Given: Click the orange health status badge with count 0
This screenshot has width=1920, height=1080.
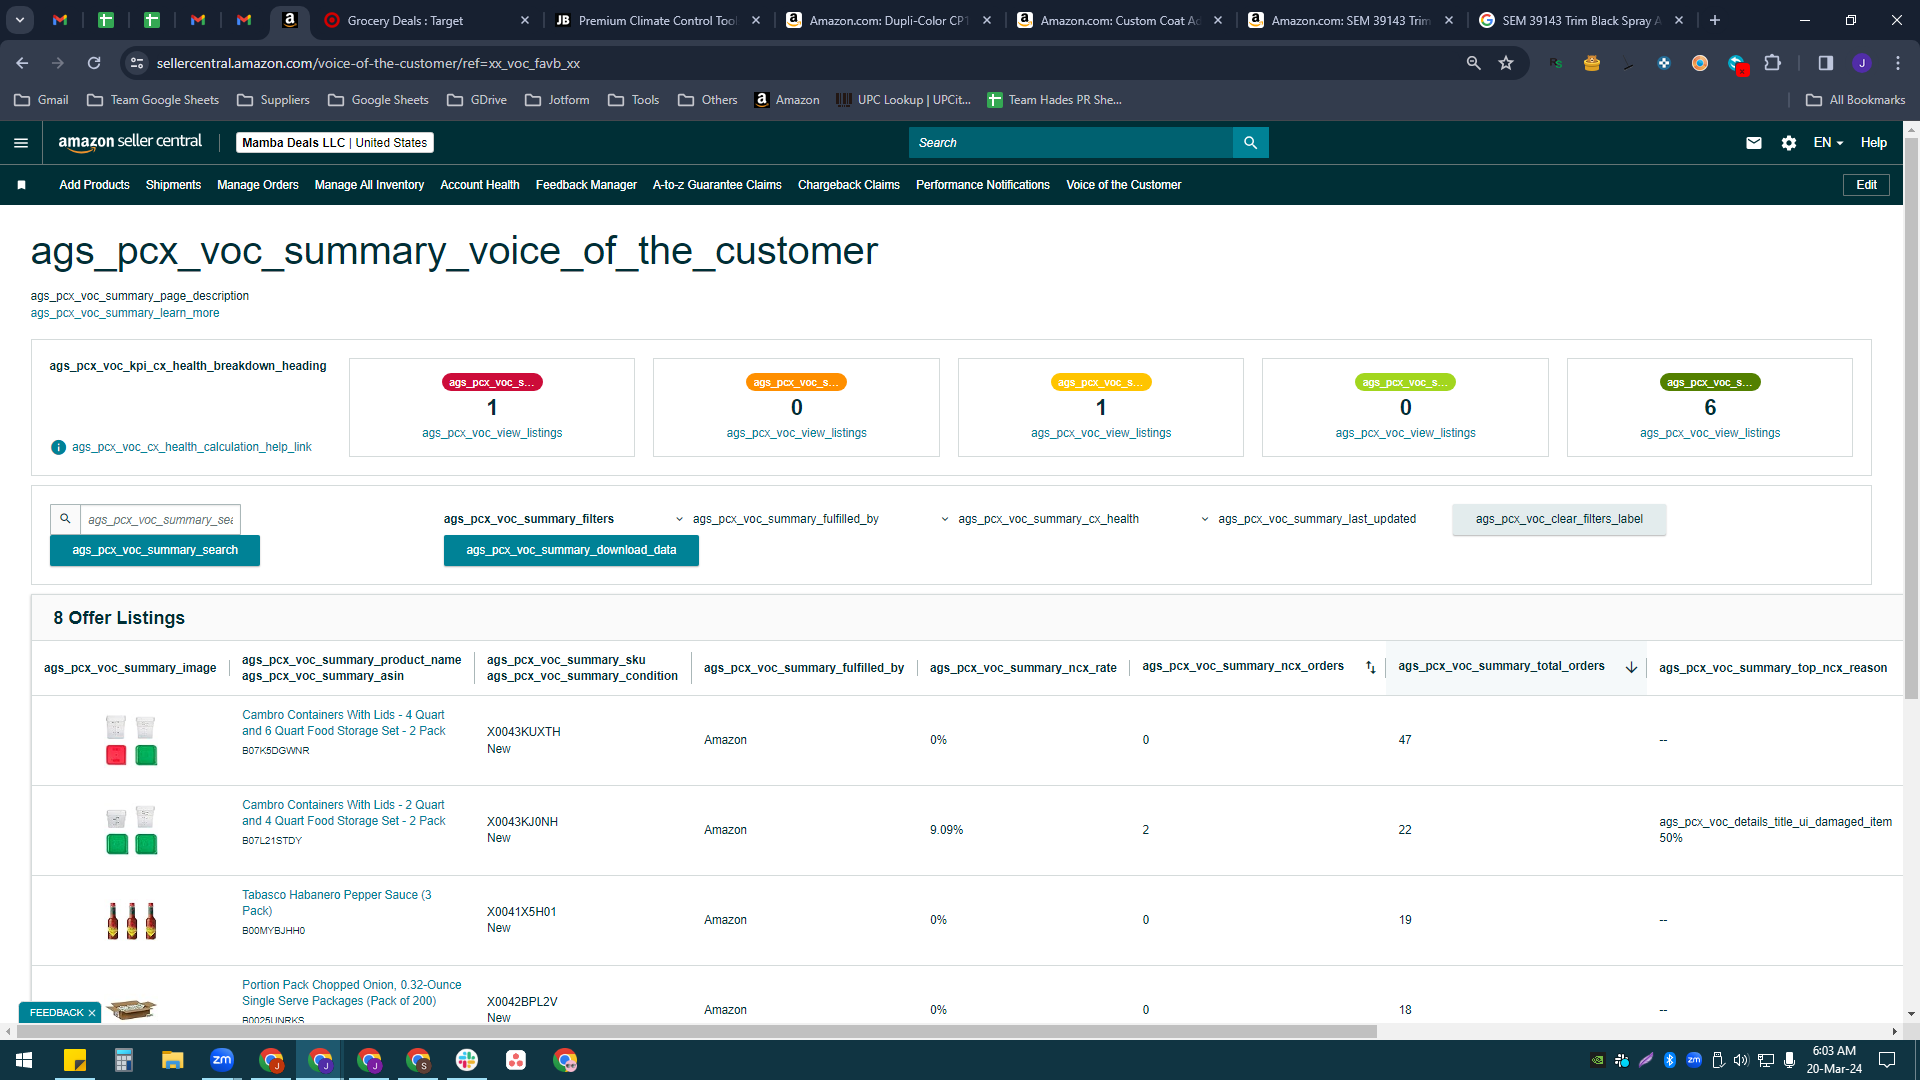Looking at the screenshot, I should pyautogui.click(x=796, y=382).
